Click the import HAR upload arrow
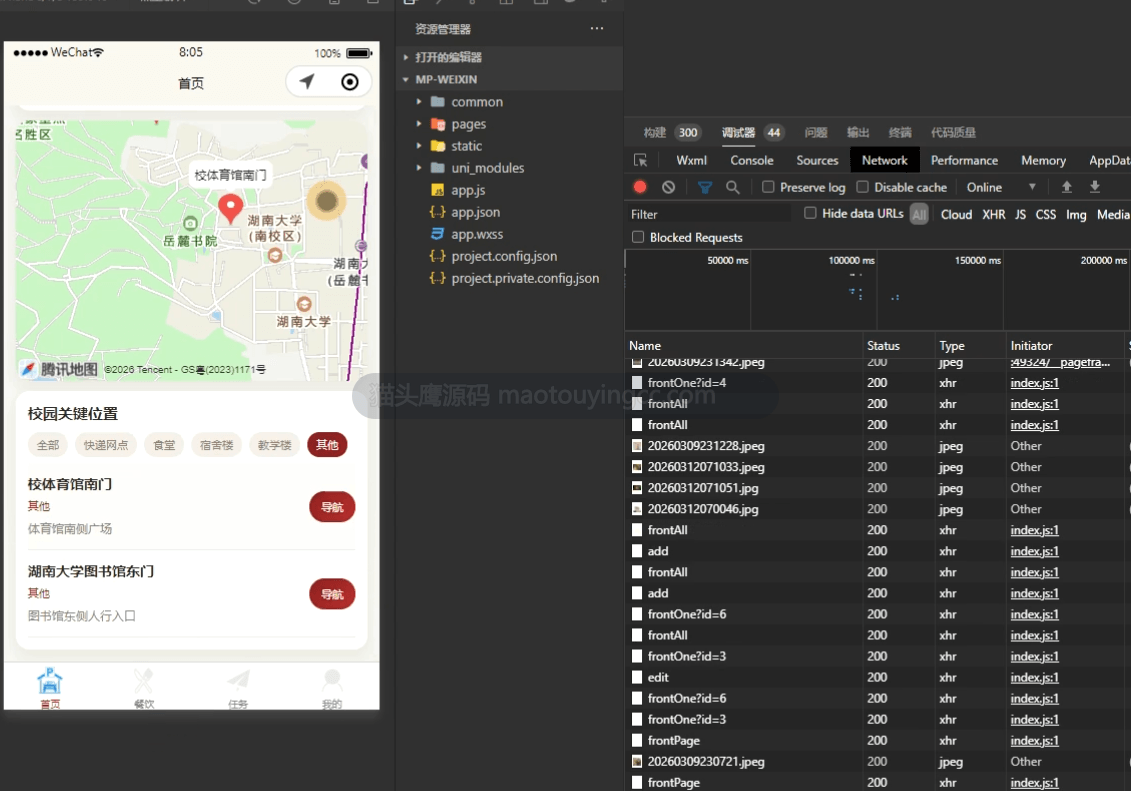The image size is (1131, 791). click(1066, 187)
